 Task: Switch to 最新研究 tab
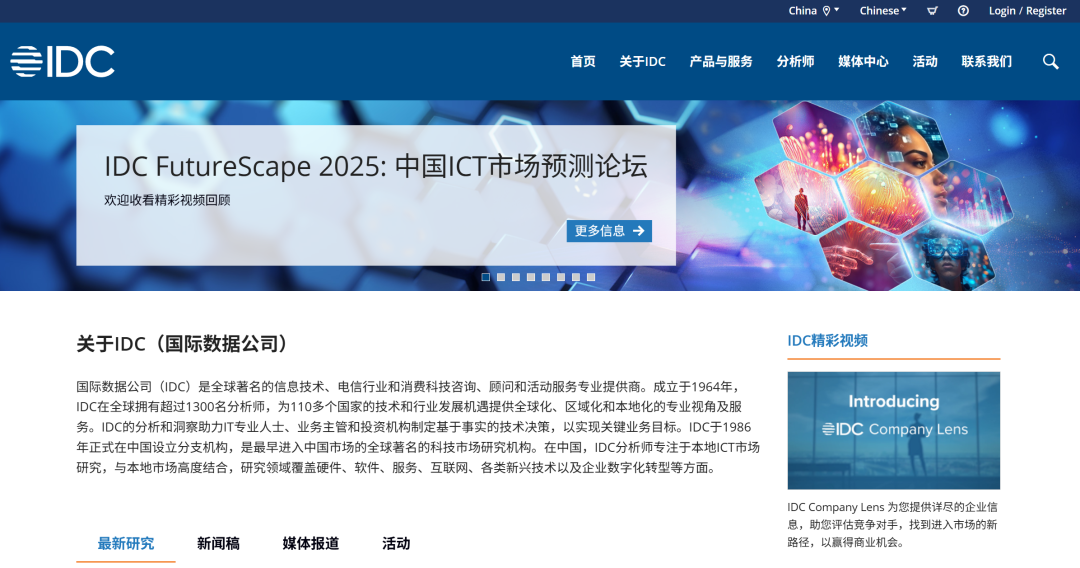125,543
